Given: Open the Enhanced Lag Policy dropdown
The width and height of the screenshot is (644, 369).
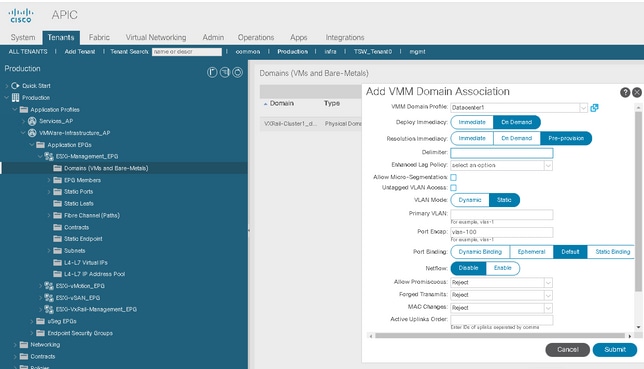Looking at the screenshot, I should [x=548, y=165].
